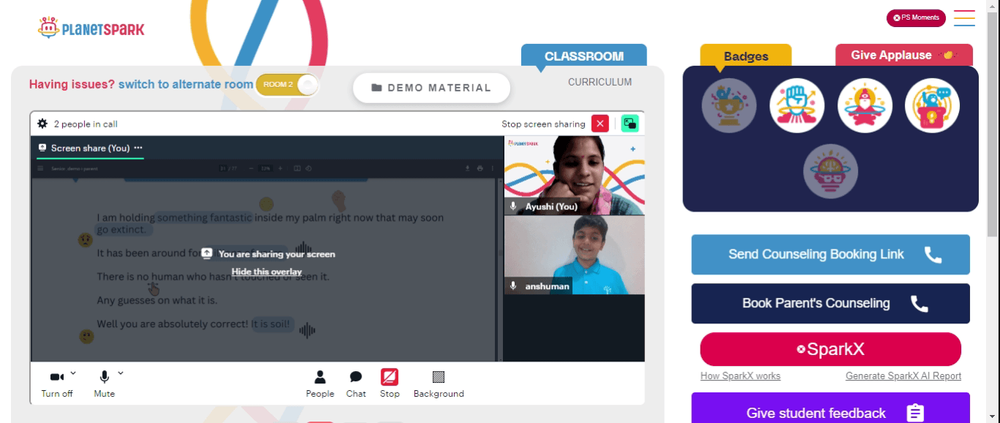Open the How SparkX works link
Screen dimensions: 1000x423
740,376
